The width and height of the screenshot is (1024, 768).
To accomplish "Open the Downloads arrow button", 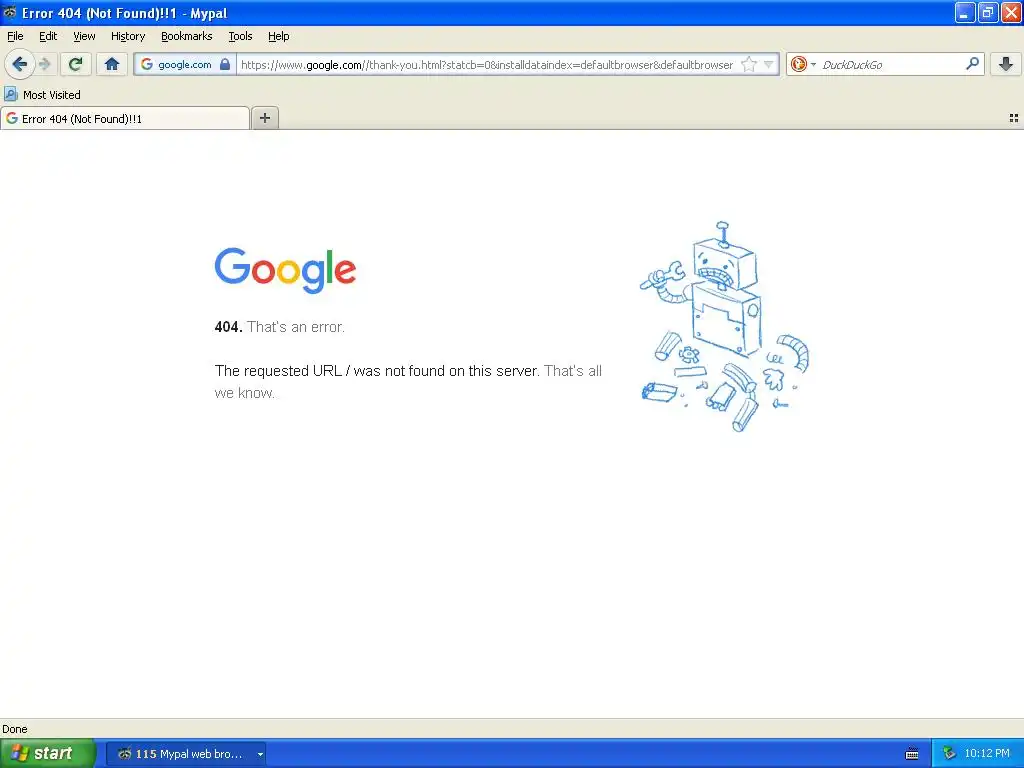I will point(1006,64).
